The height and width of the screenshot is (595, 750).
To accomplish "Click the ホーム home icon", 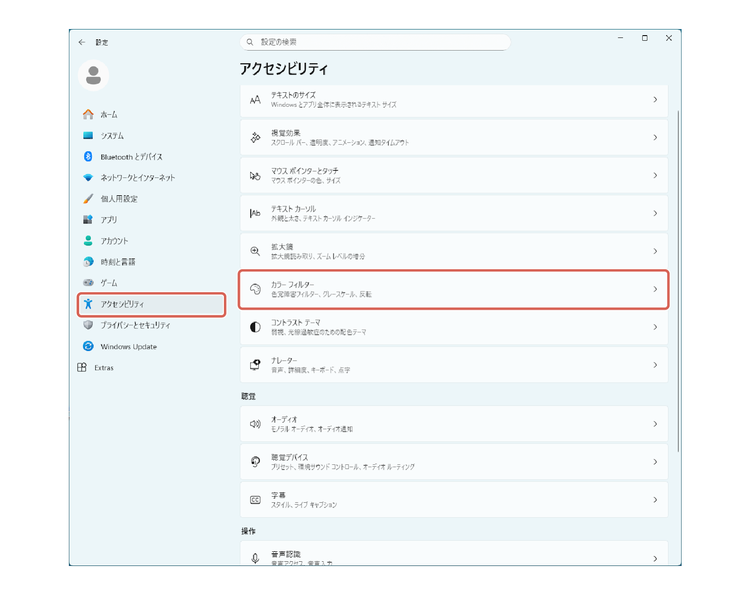I will pos(88,114).
